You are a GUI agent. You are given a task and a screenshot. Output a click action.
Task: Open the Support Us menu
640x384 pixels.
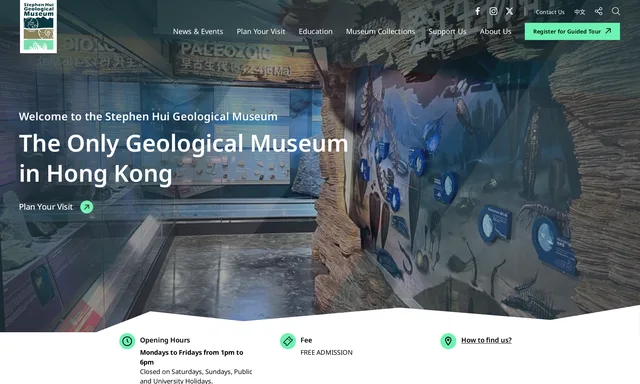(447, 31)
